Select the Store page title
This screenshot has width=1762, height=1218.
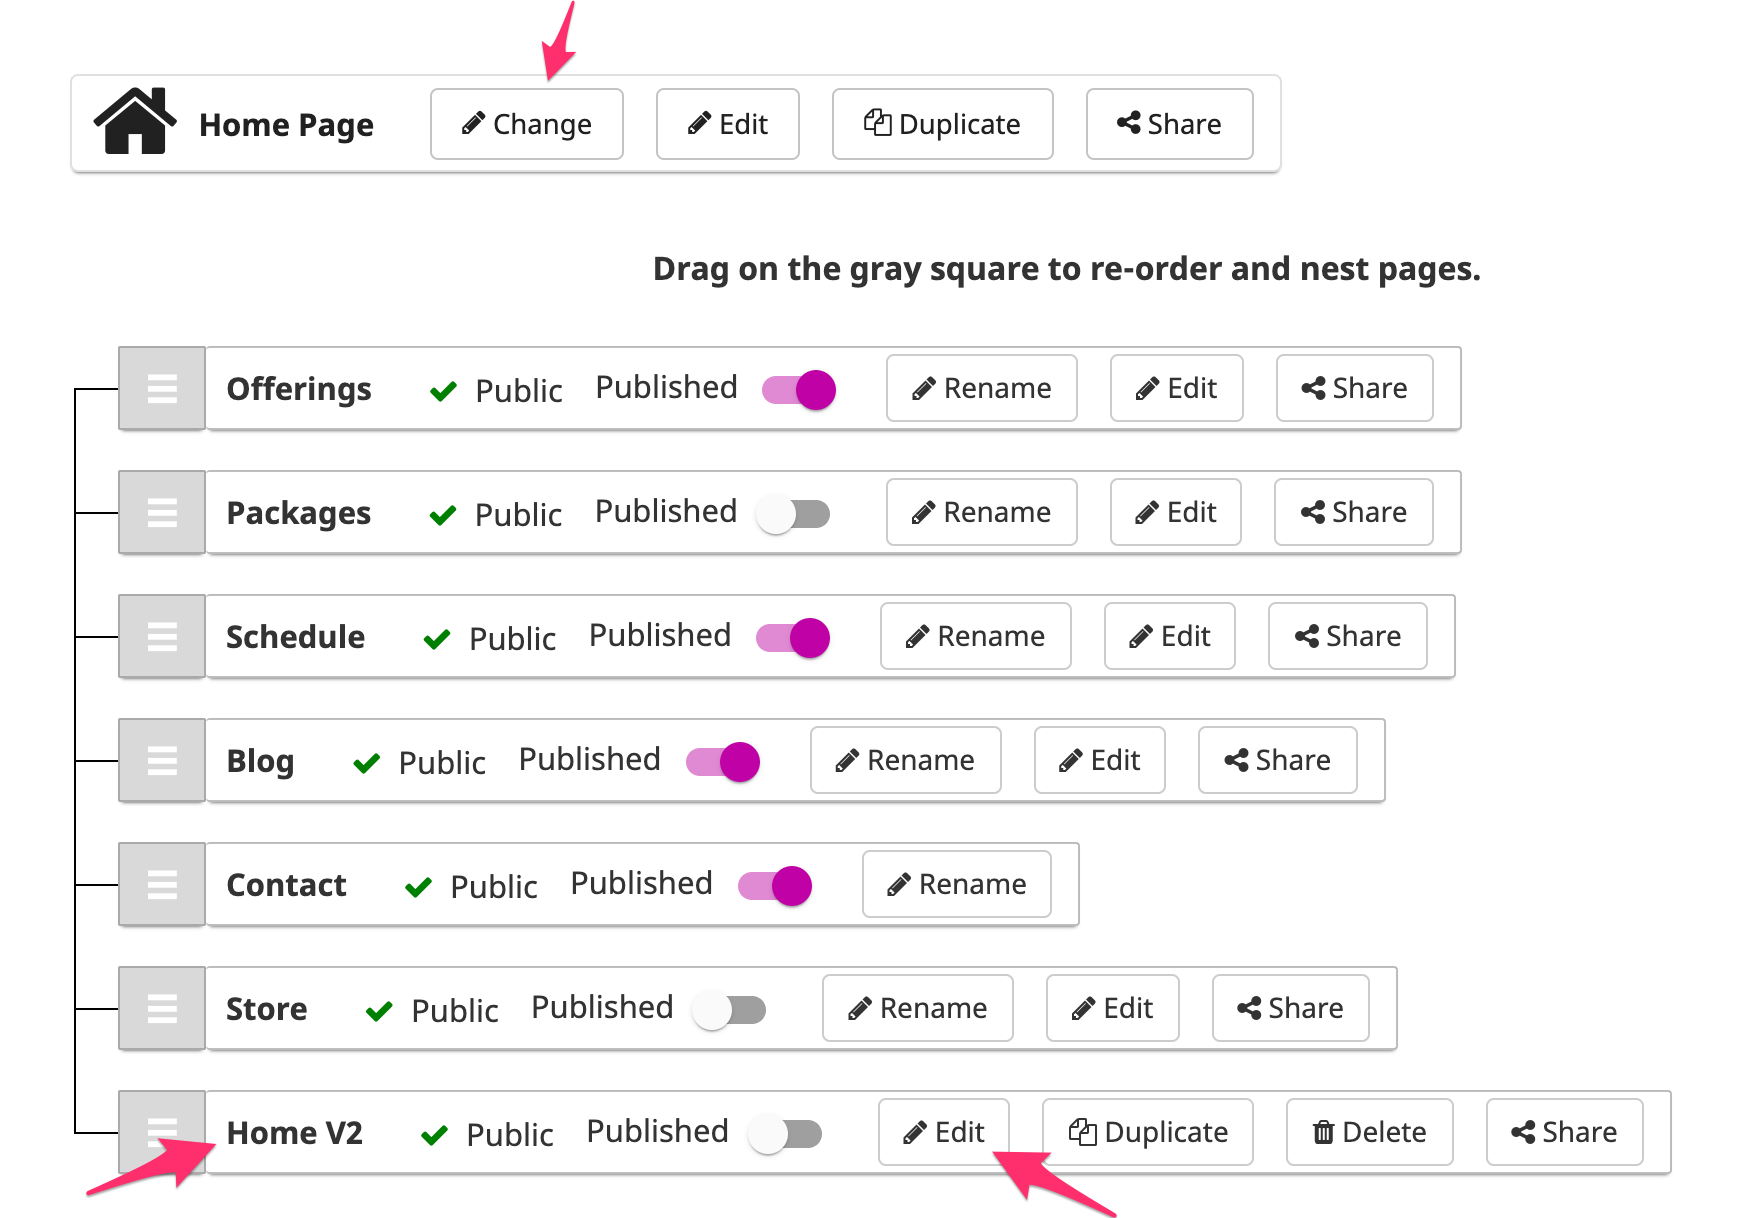coord(267,1009)
